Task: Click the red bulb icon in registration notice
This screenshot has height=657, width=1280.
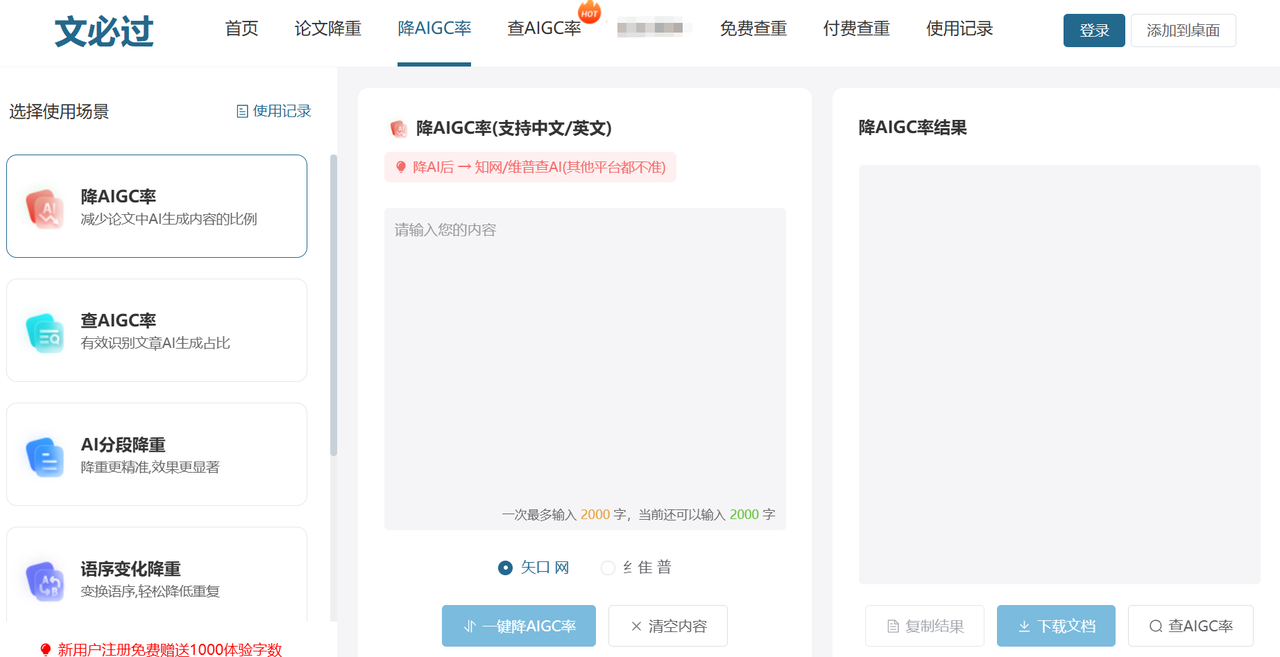Action: [x=45, y=650]
